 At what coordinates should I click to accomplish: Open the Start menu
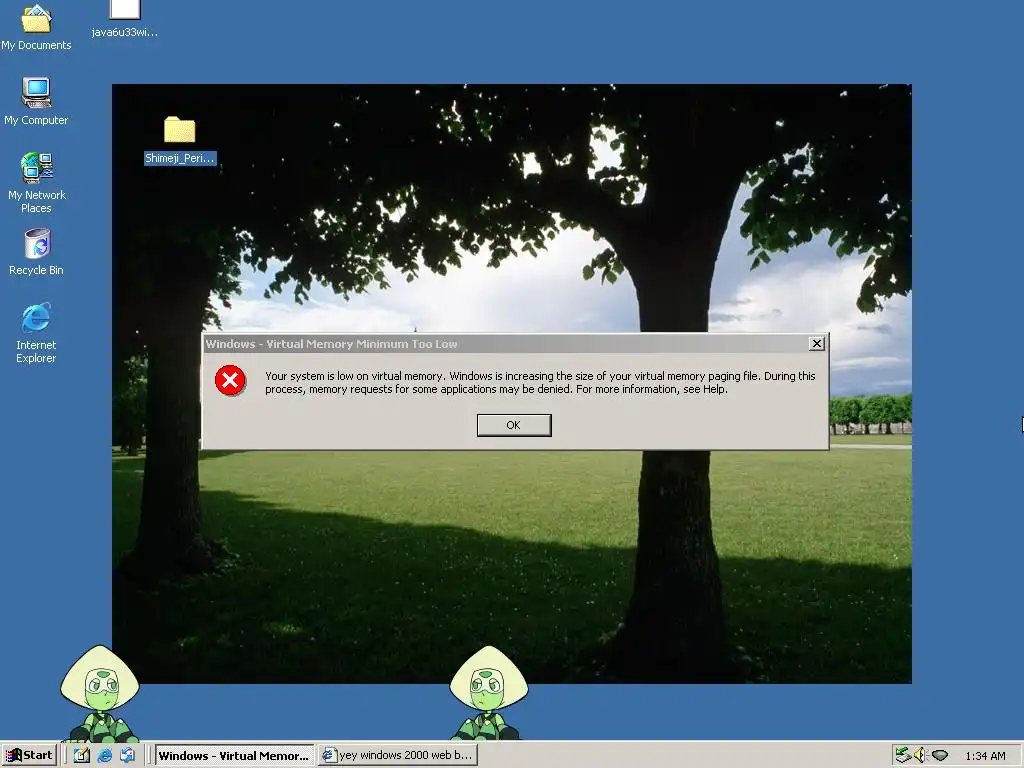pos(29,755)
